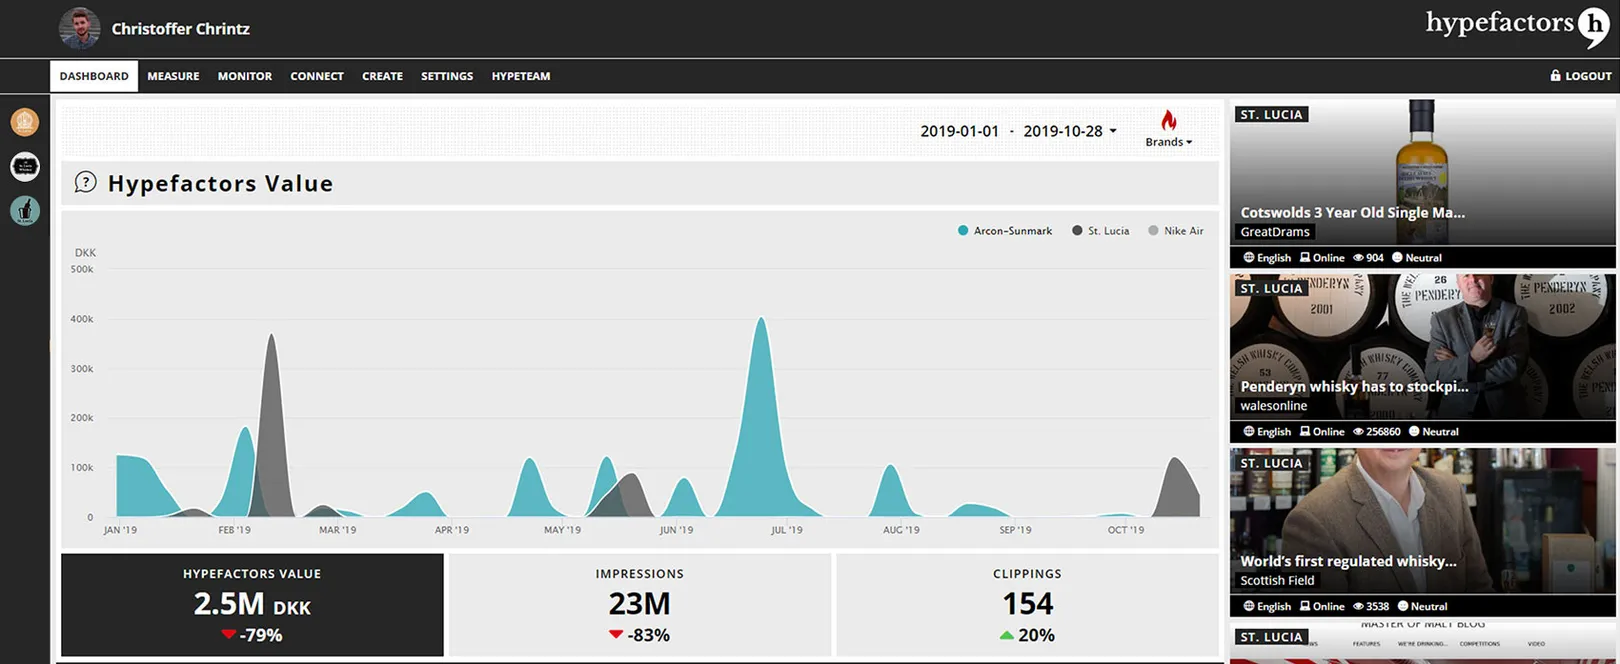Viewport: 1620px width, 664px height.
Task: Click the ST. LUCIA tag on Penderyn article
Action: 1271,289
